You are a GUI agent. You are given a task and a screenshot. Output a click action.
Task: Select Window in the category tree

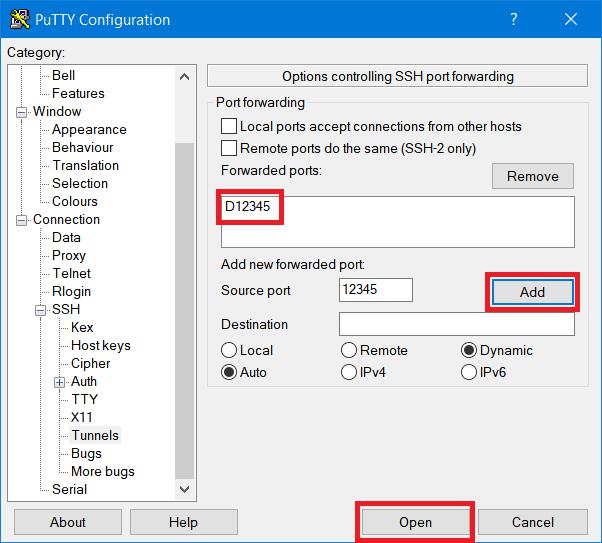click(x=57, y=111)
